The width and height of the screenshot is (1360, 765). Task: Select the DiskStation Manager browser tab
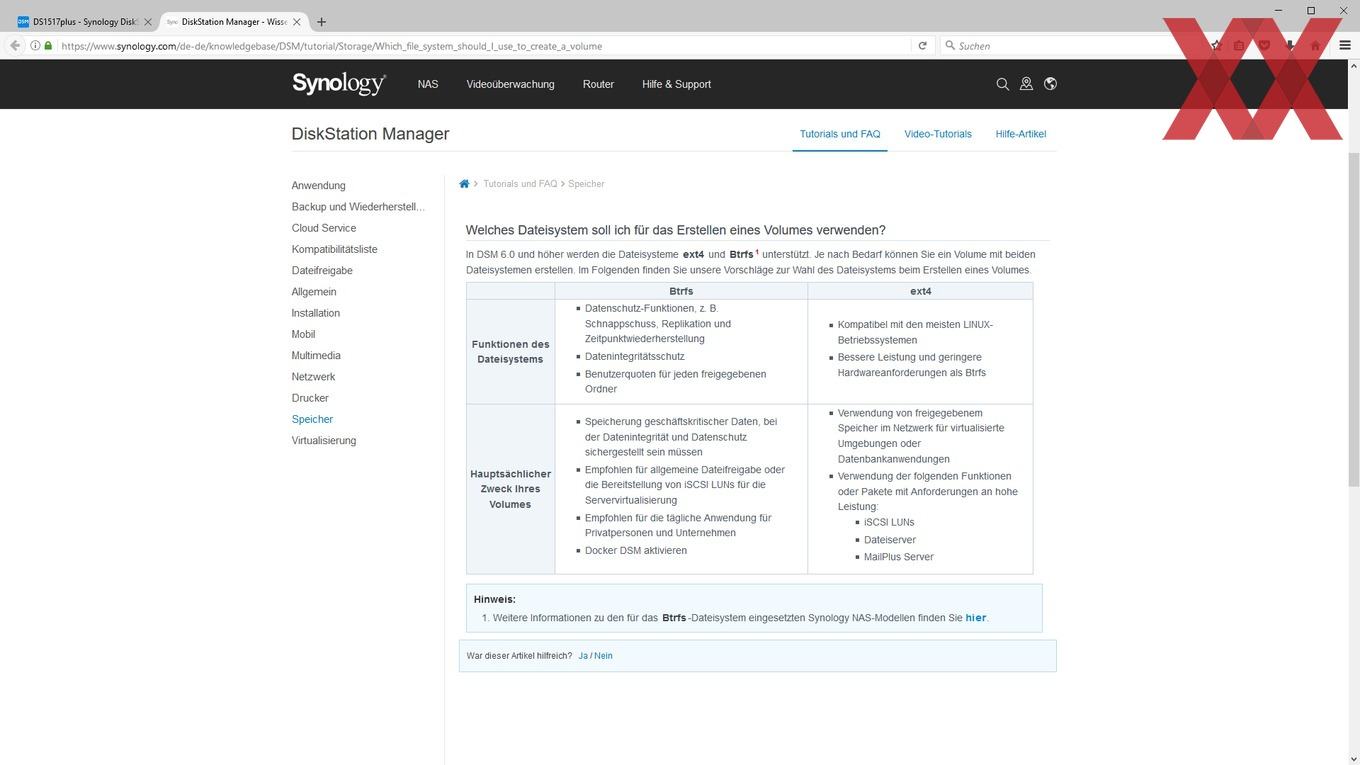[x=234, y=22]
